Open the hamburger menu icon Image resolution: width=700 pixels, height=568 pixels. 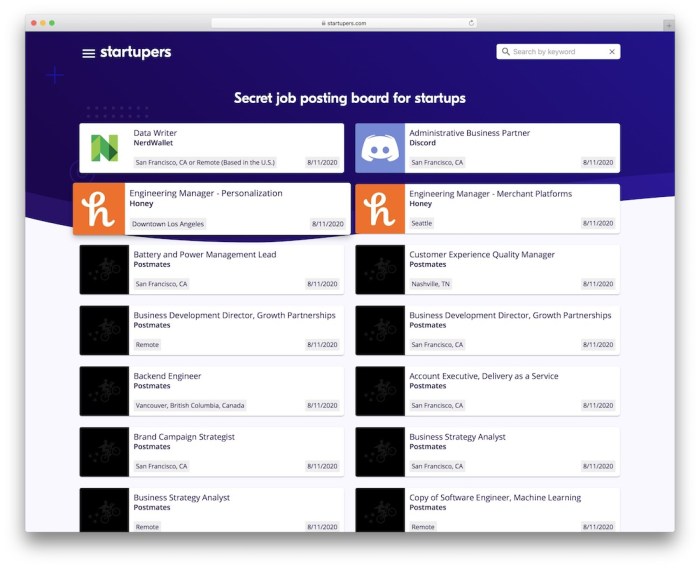89,53
